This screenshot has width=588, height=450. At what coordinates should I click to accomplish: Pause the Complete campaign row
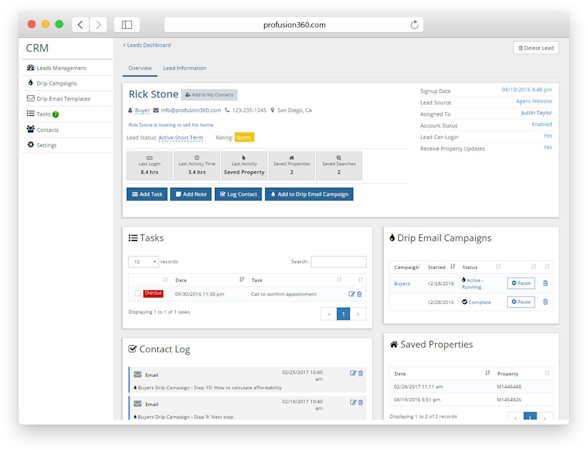click(x=521, y=302)
